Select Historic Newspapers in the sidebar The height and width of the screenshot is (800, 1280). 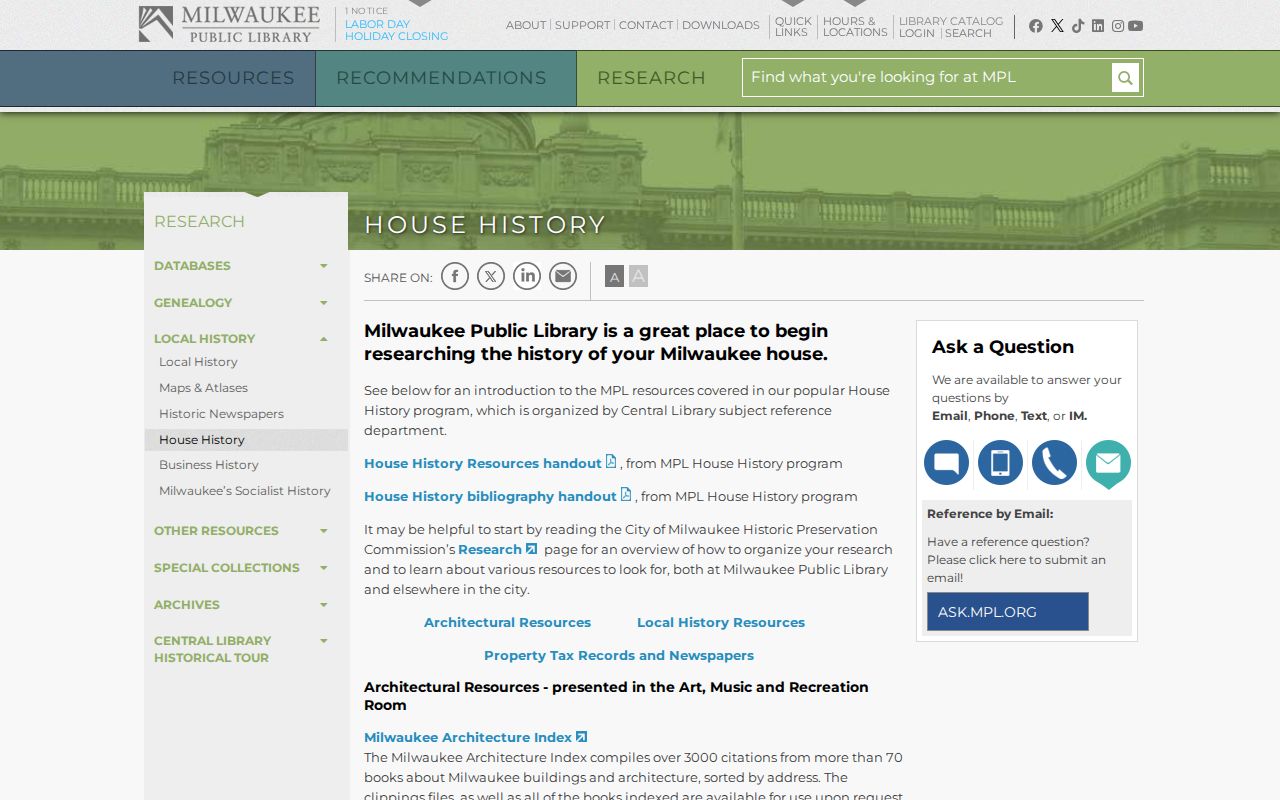coord(221,414)
